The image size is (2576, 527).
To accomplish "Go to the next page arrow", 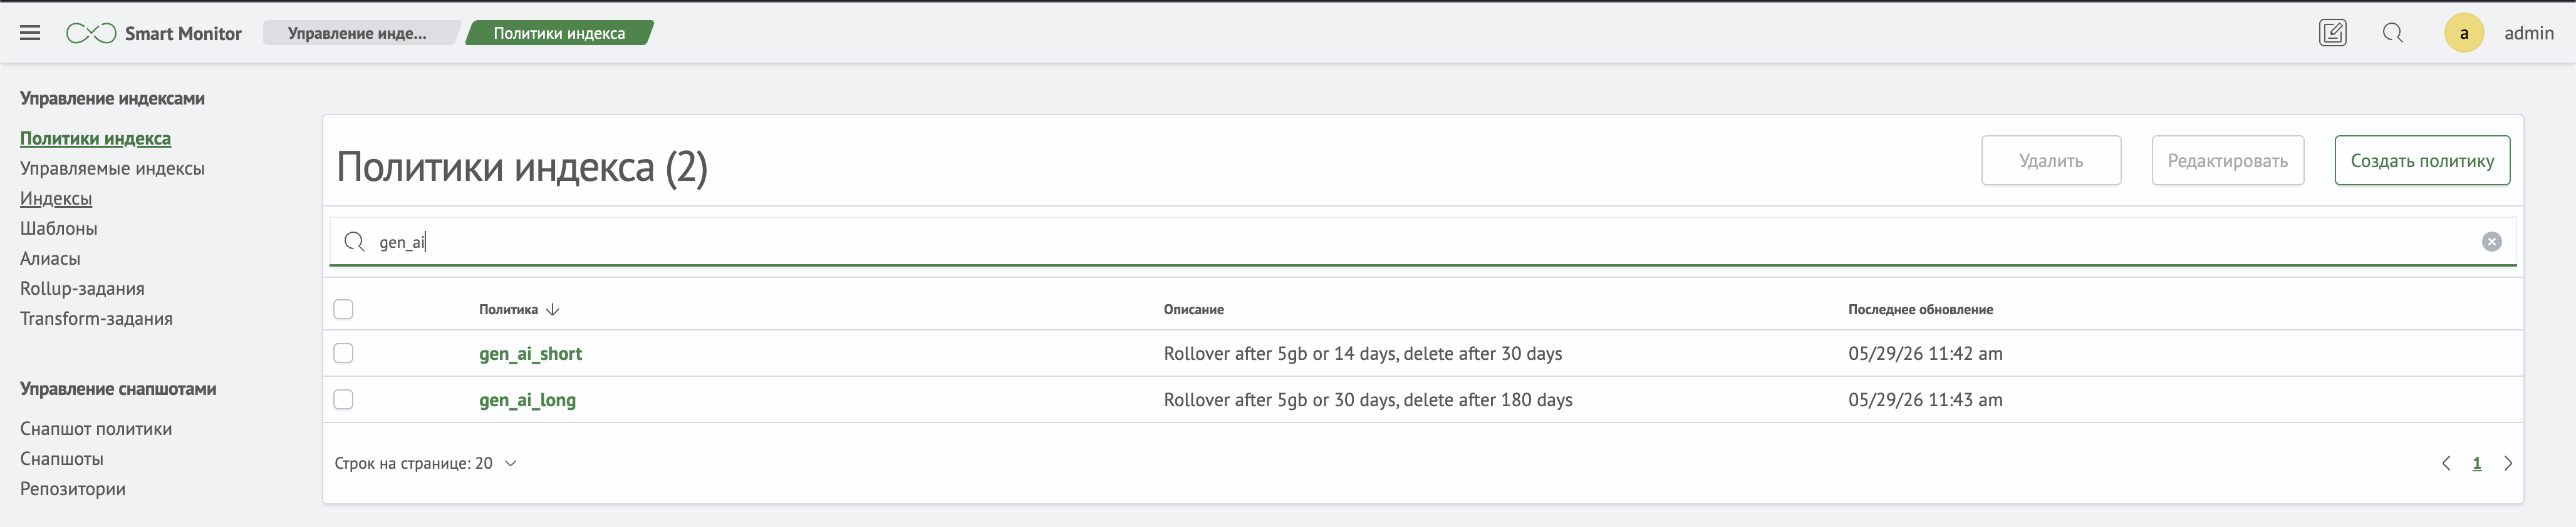I will pyautogui.click(x=2507, y=463).
